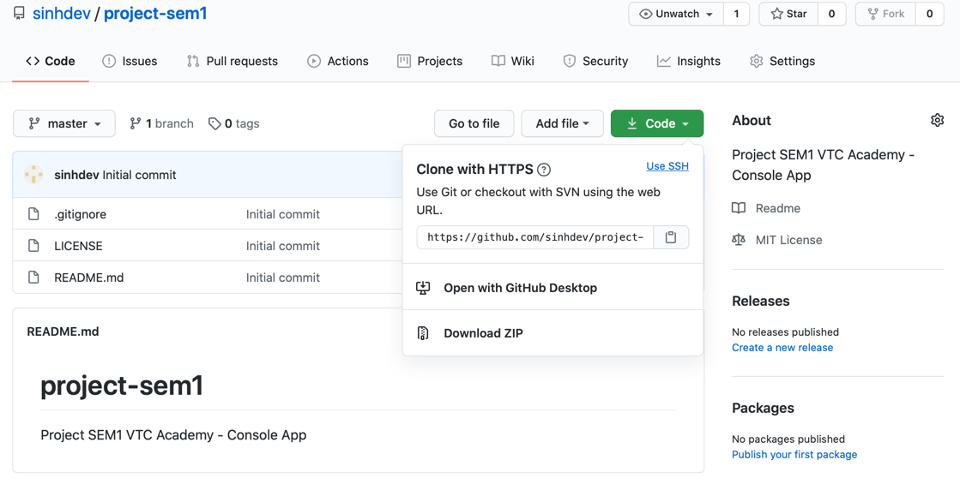Select the HTTPS clone URL field

535,237
